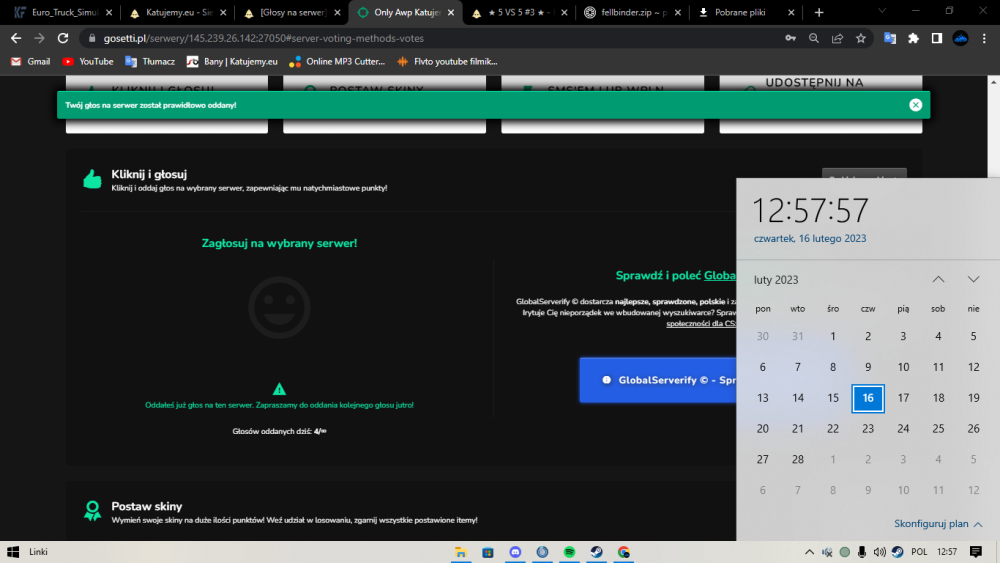1000x563 pixels.
Task: Click the Linki taskbar toolbar
Action: coord(38,552)
